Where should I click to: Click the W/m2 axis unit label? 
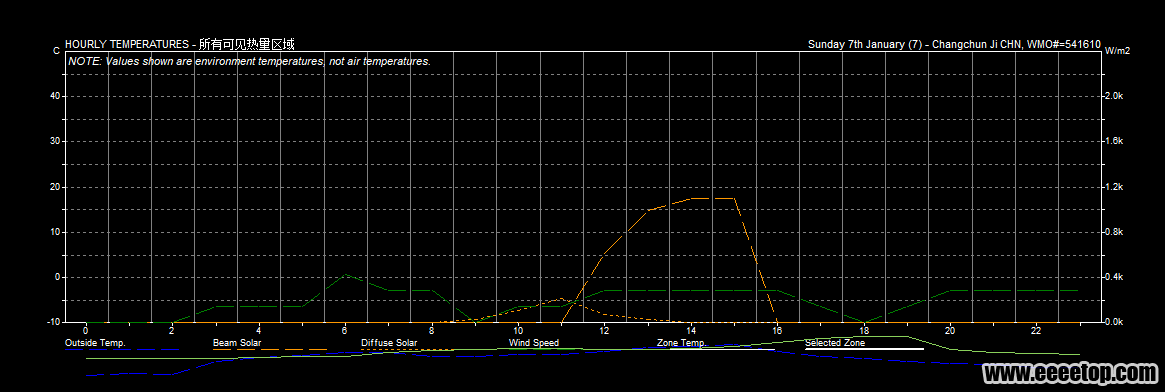pos(1117,51)
